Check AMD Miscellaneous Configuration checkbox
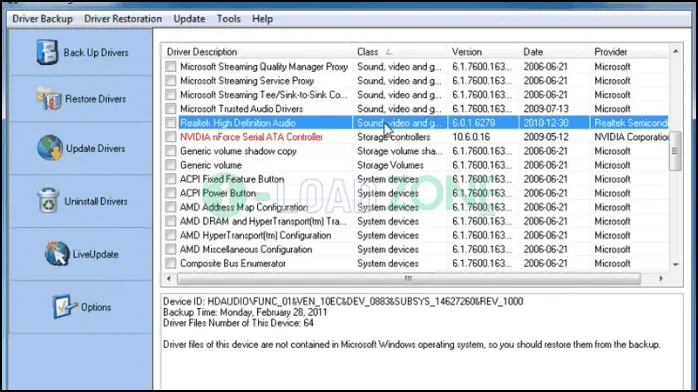698x392 pixels. coord(170,249)
